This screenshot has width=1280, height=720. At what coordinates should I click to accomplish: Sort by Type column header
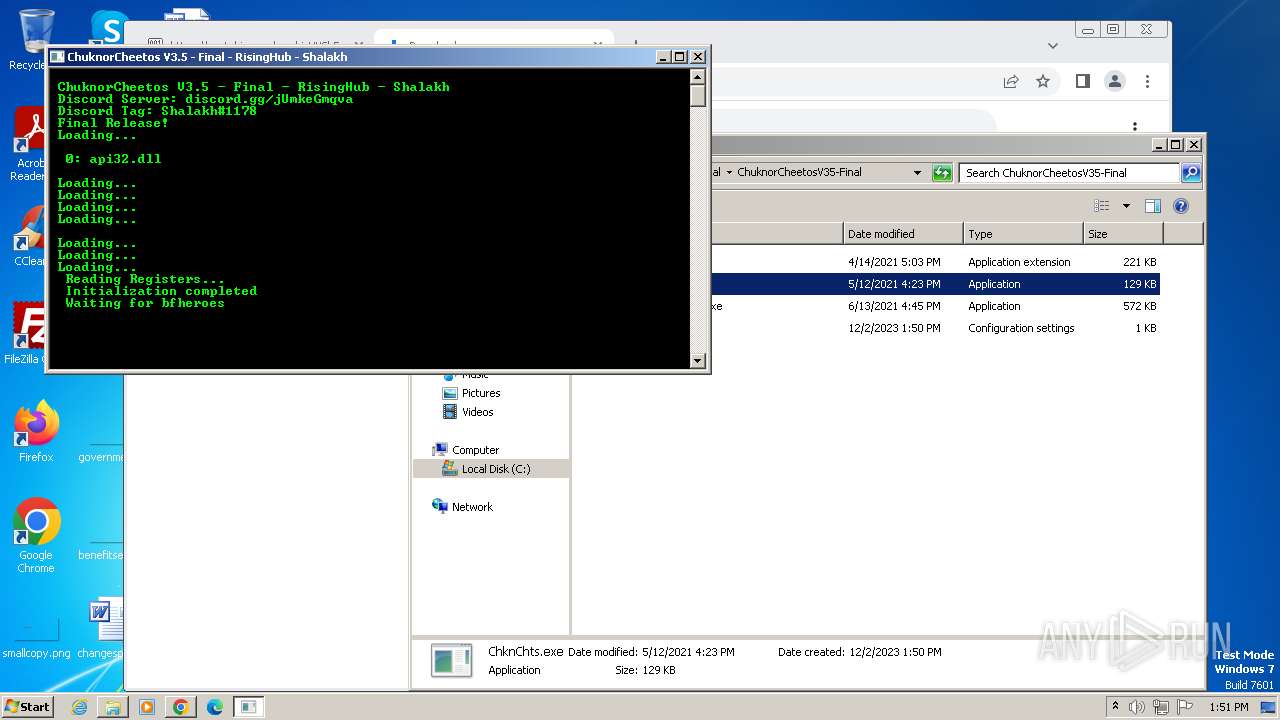[x=1023, y=234]
